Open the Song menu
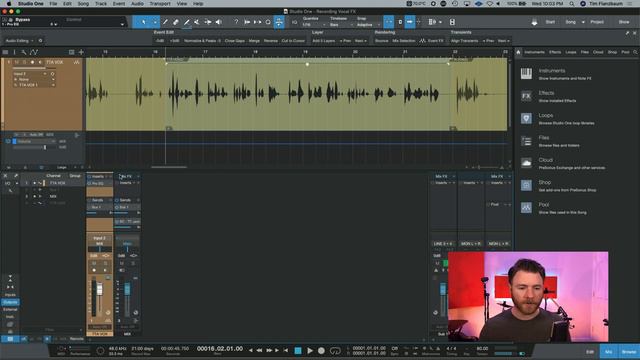The width and height of the screenshot is (640, 360). click(x=83, y=4)
